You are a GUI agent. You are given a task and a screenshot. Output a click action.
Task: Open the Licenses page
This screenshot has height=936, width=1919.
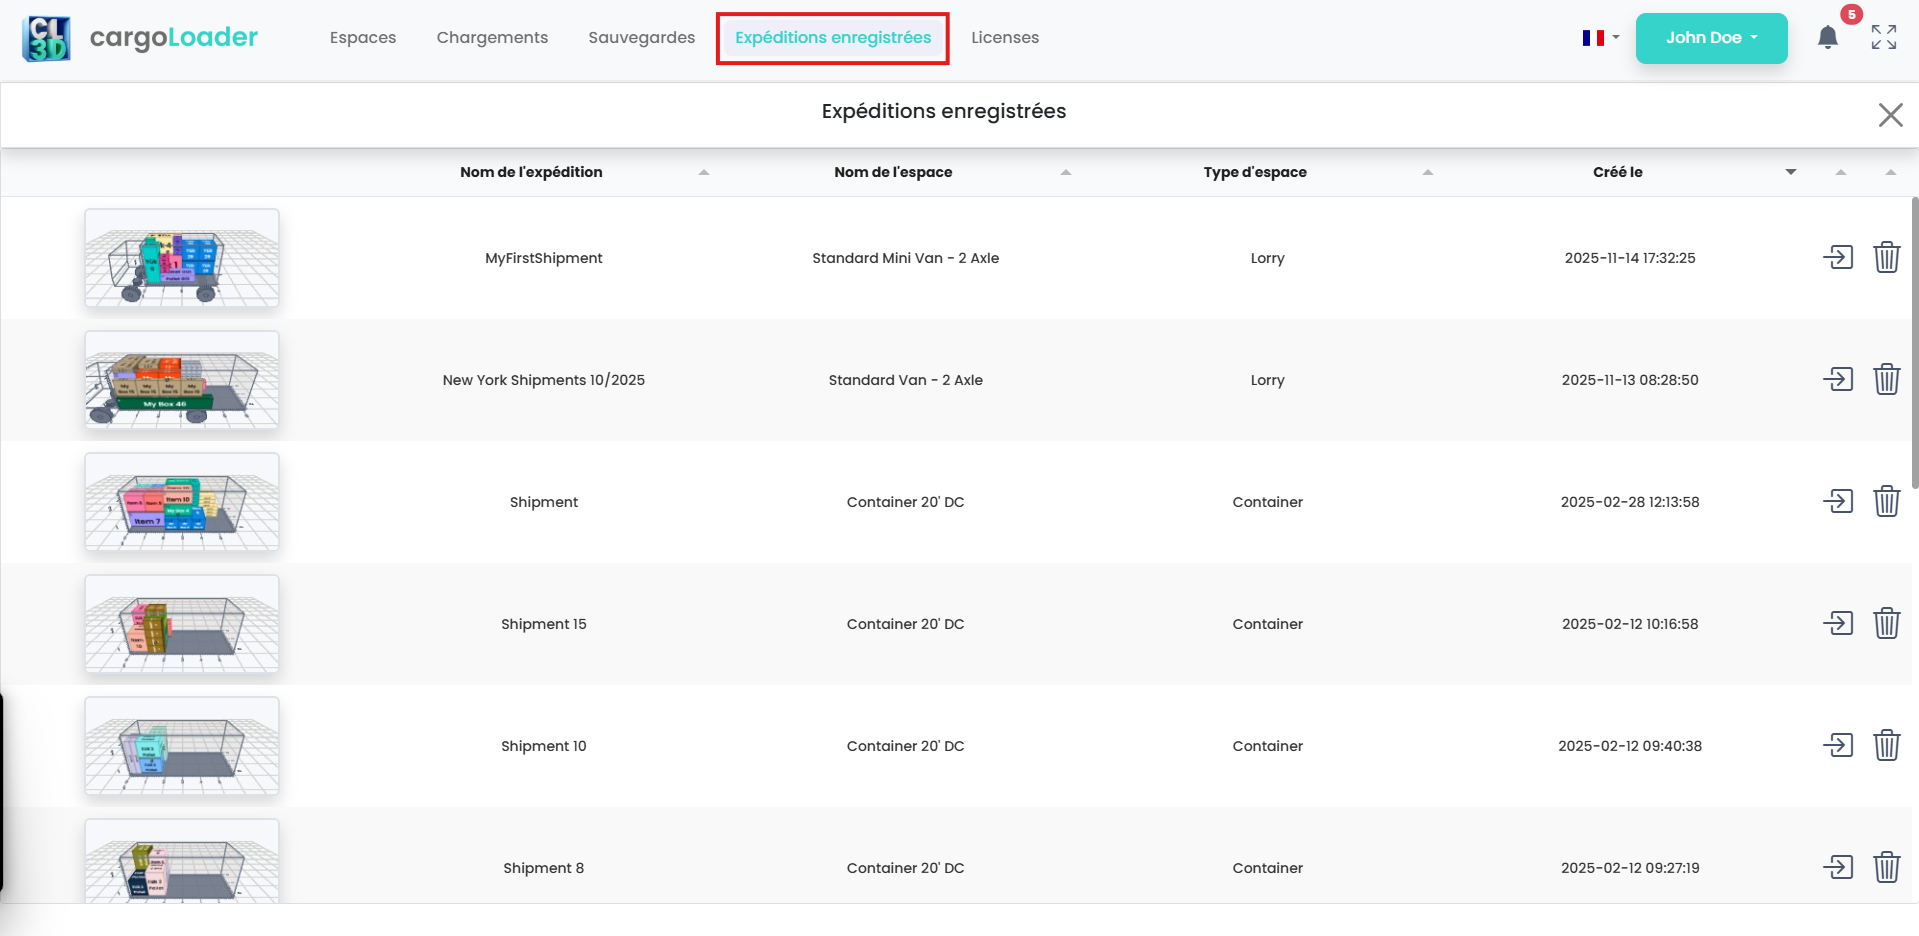[x=1004, y=38]
